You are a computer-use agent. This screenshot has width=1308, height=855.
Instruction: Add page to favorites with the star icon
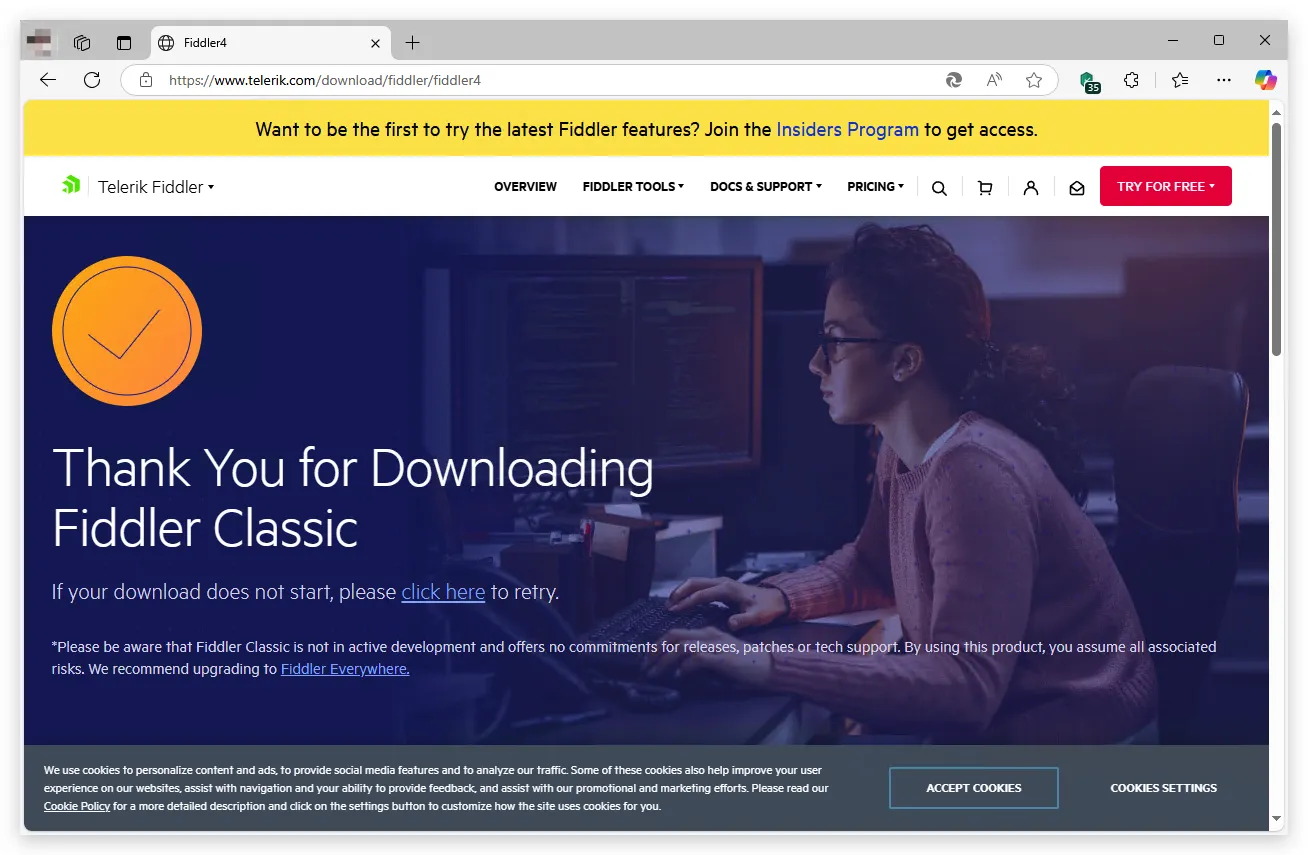(x=1034, y=80)
